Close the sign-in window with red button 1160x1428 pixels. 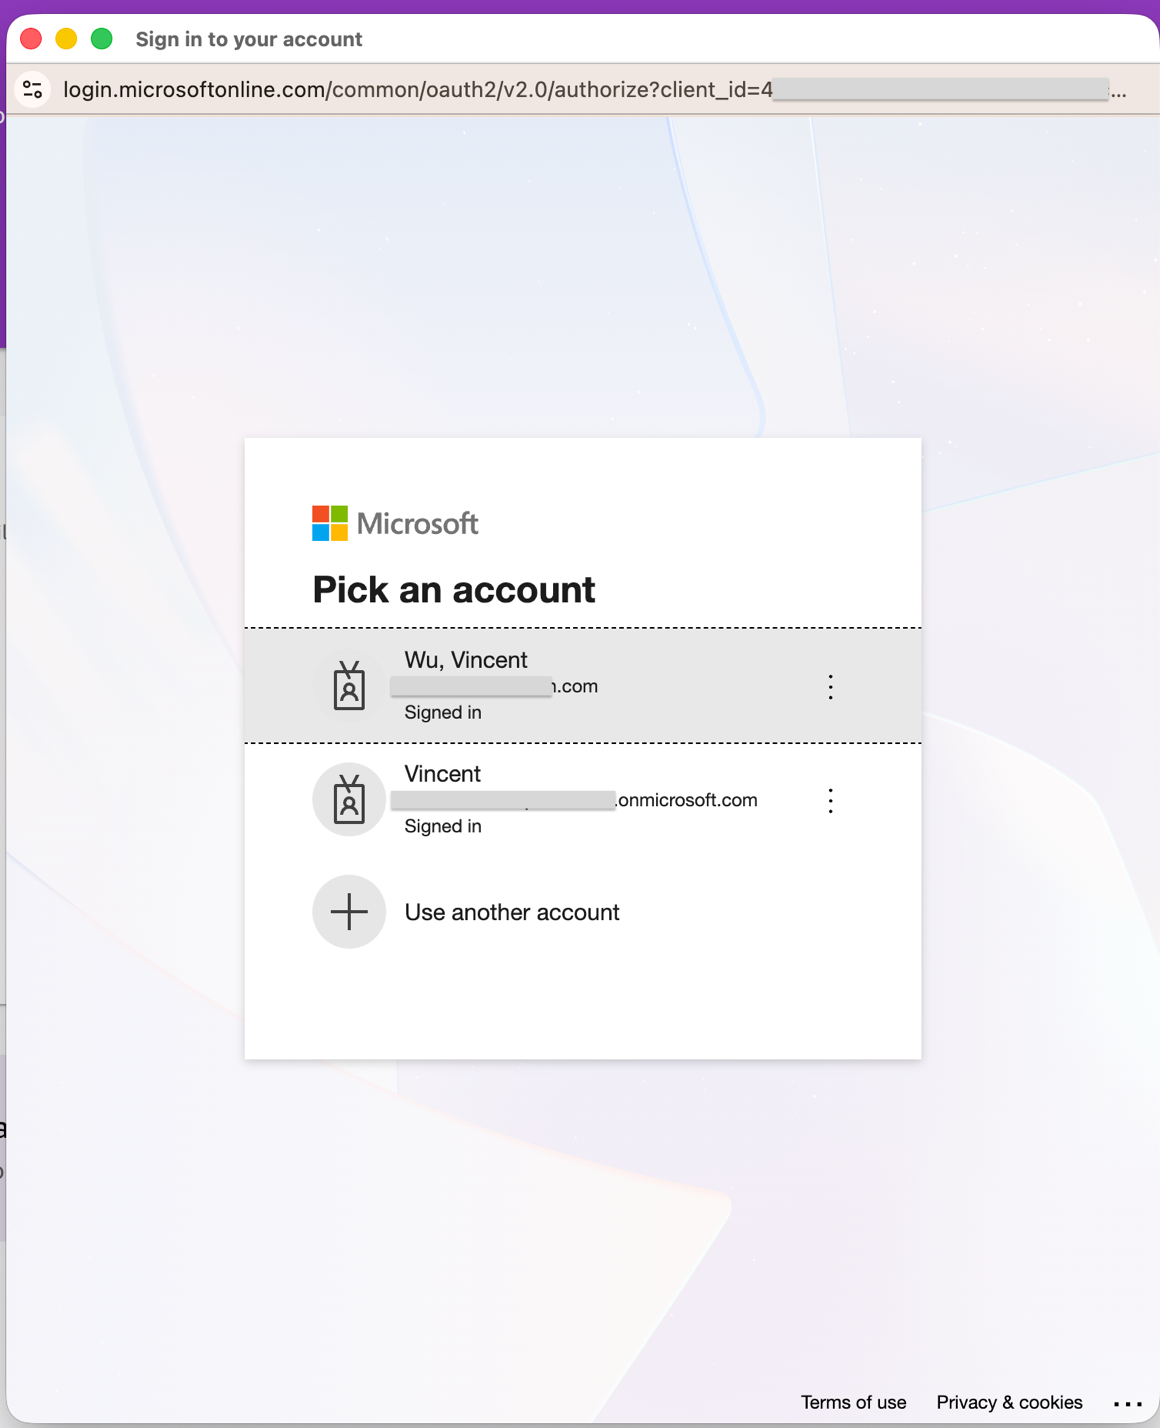click(31, 39)
